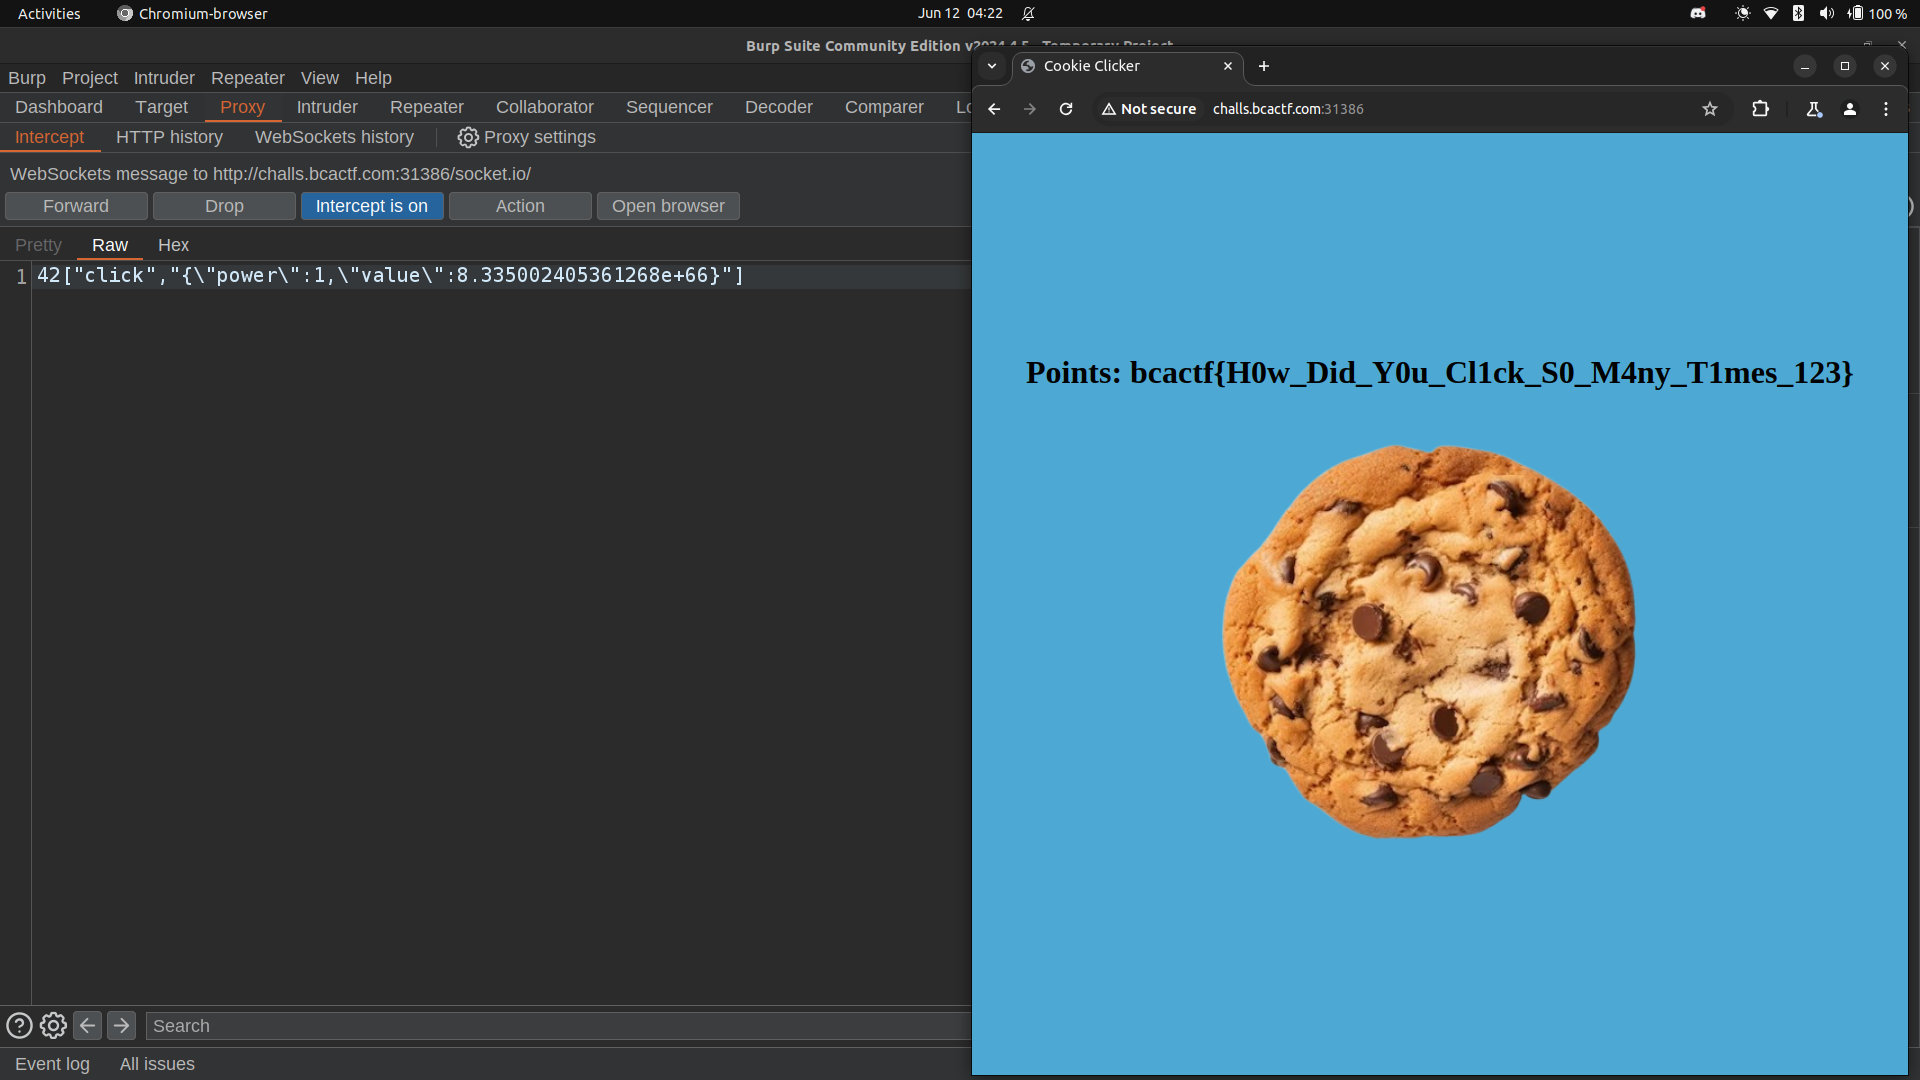Screen dimensions: 1920x1080
Task: Toggle the Intercept is on button
Action: point(371,206)
